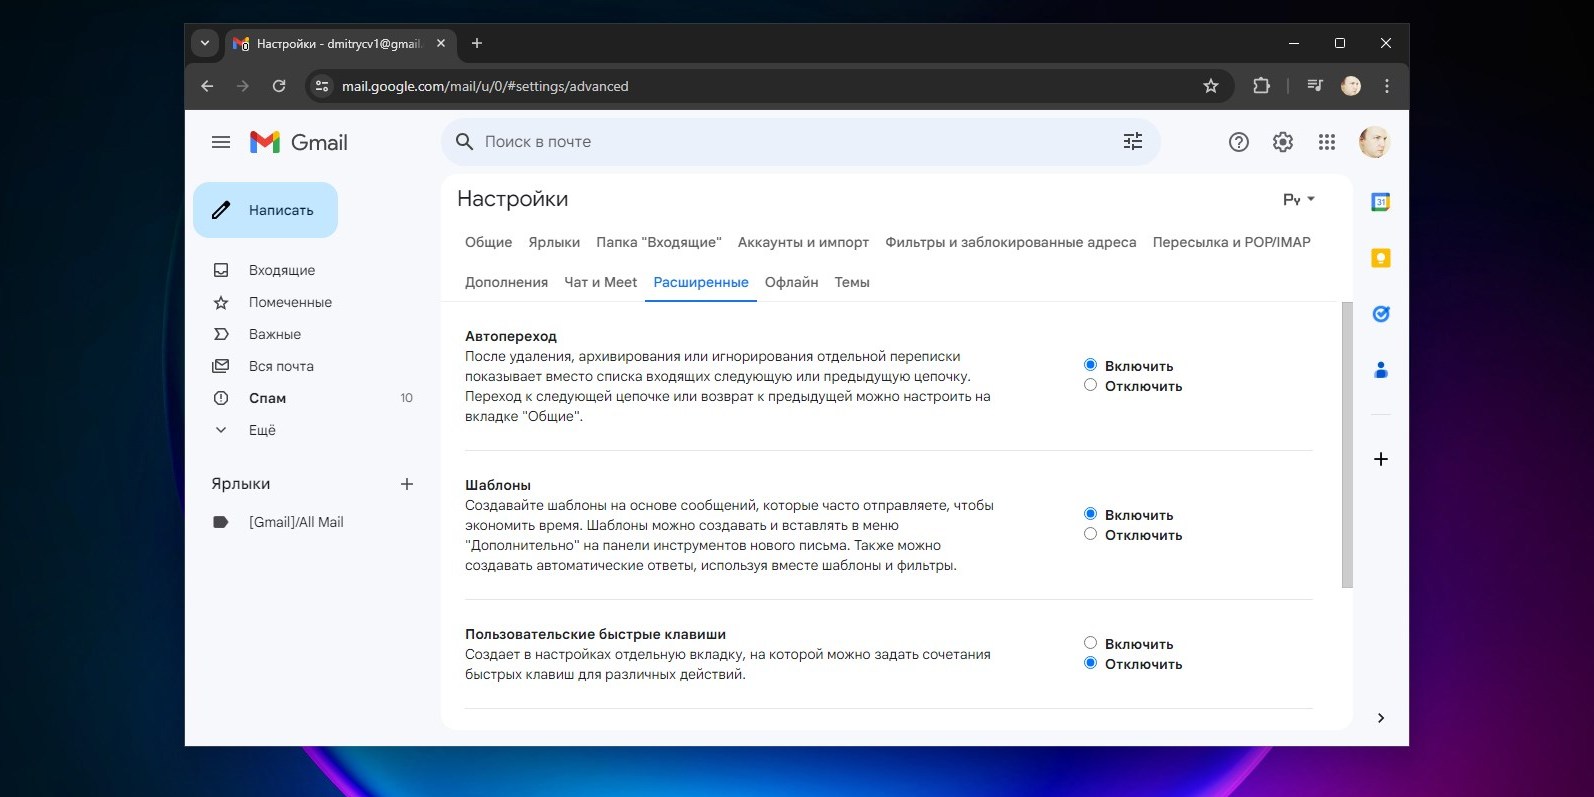This screenshot has height=797, width=1594.
Task: Show search options filter icon
Action: (x=1132, y=142)
